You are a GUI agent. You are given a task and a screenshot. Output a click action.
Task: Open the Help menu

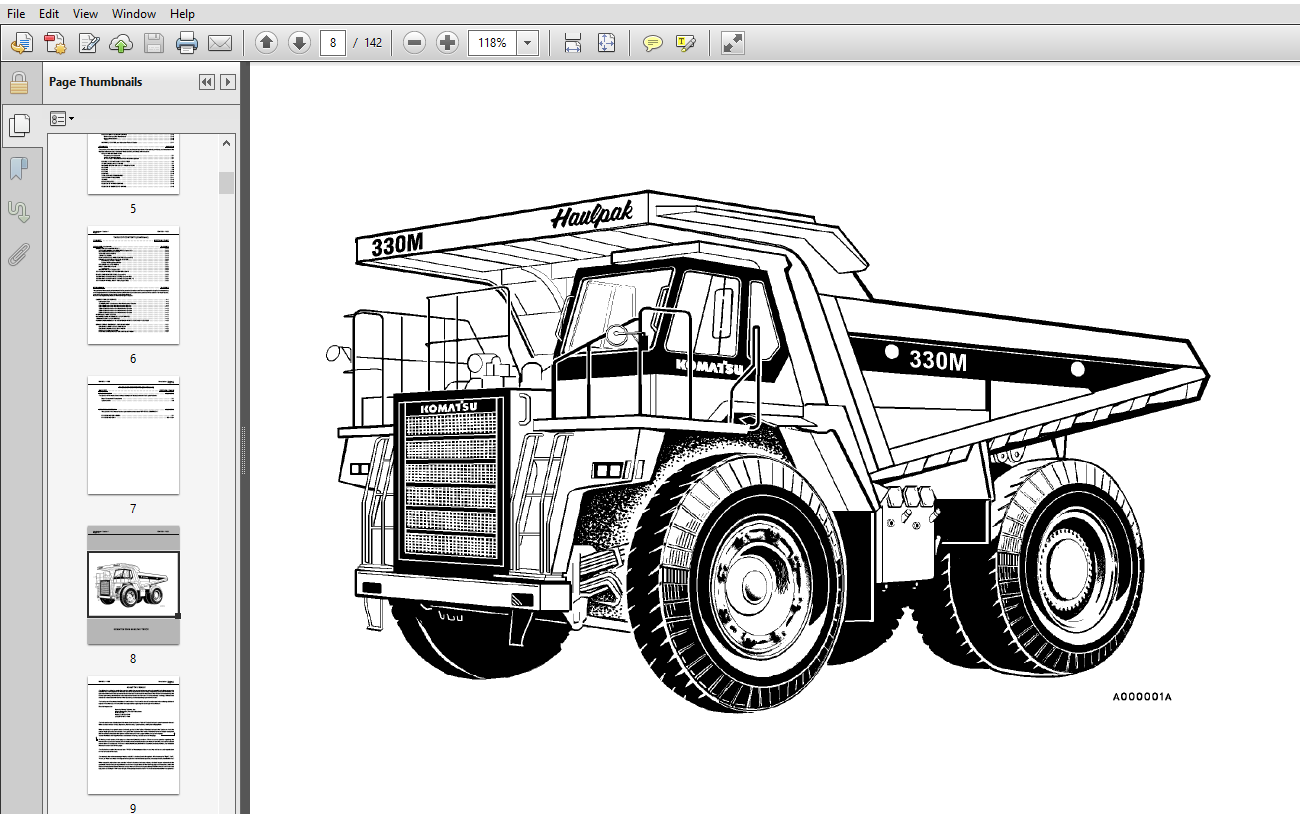point(183,14)
